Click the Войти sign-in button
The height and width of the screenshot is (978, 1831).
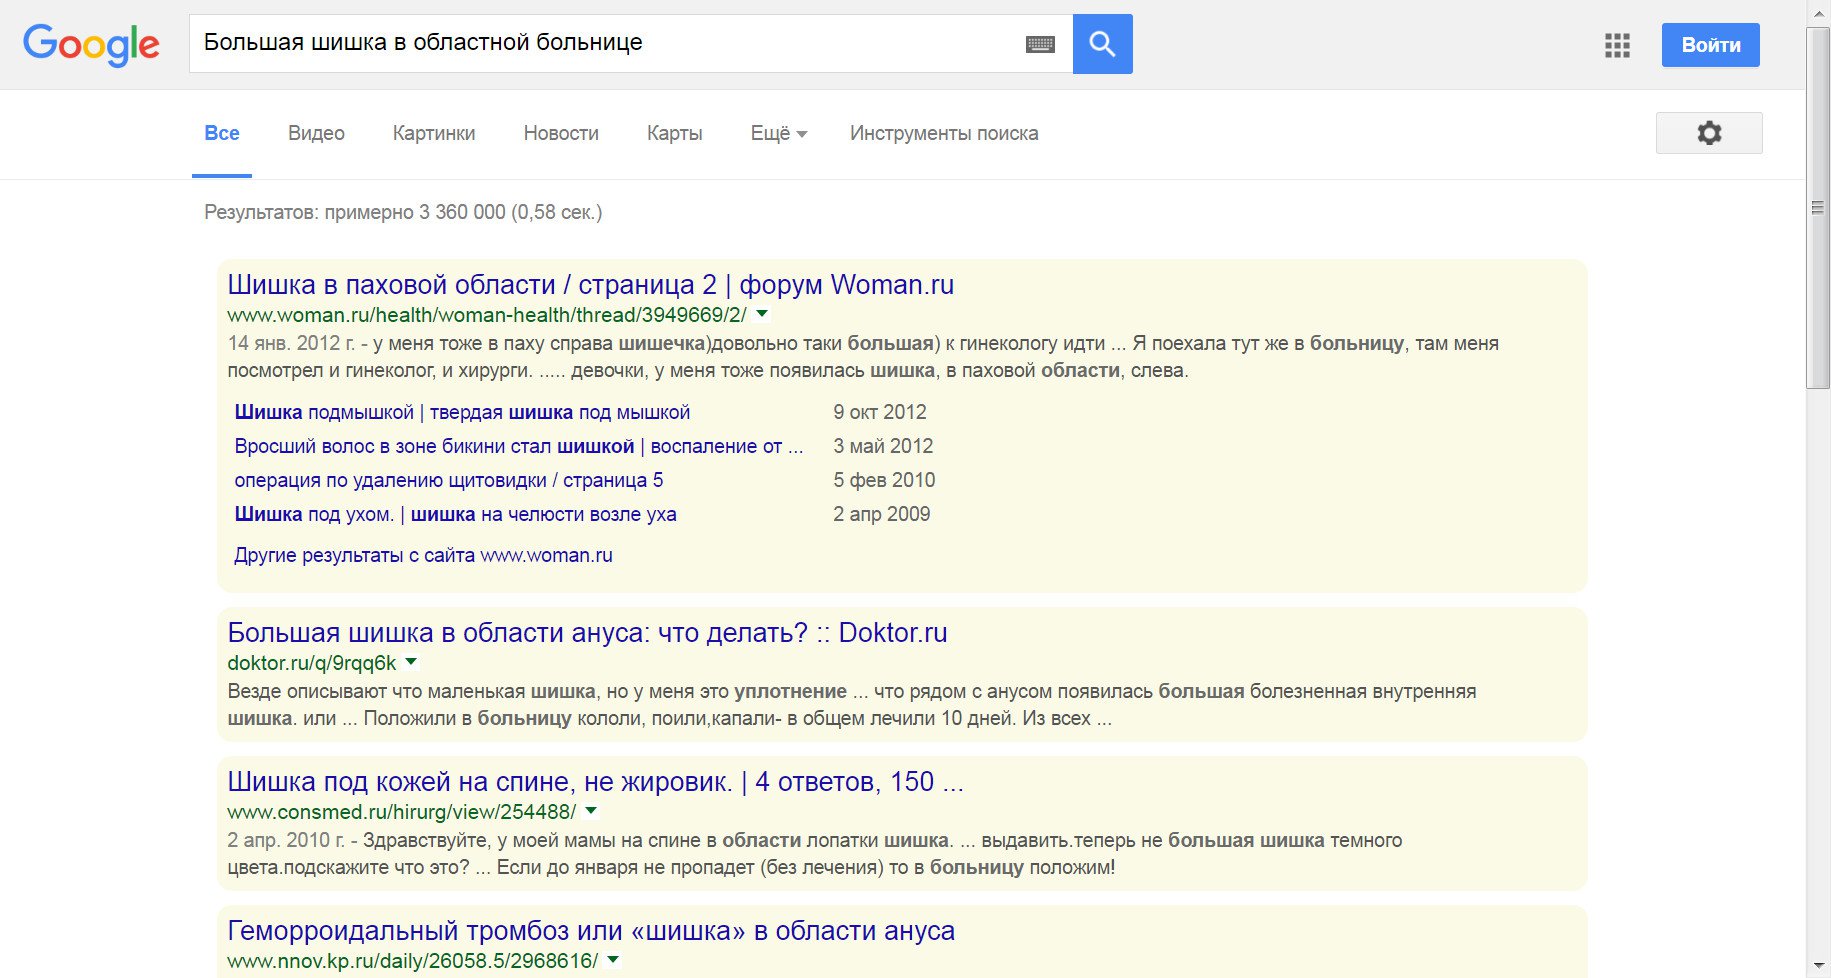[x=1710, y=45]
